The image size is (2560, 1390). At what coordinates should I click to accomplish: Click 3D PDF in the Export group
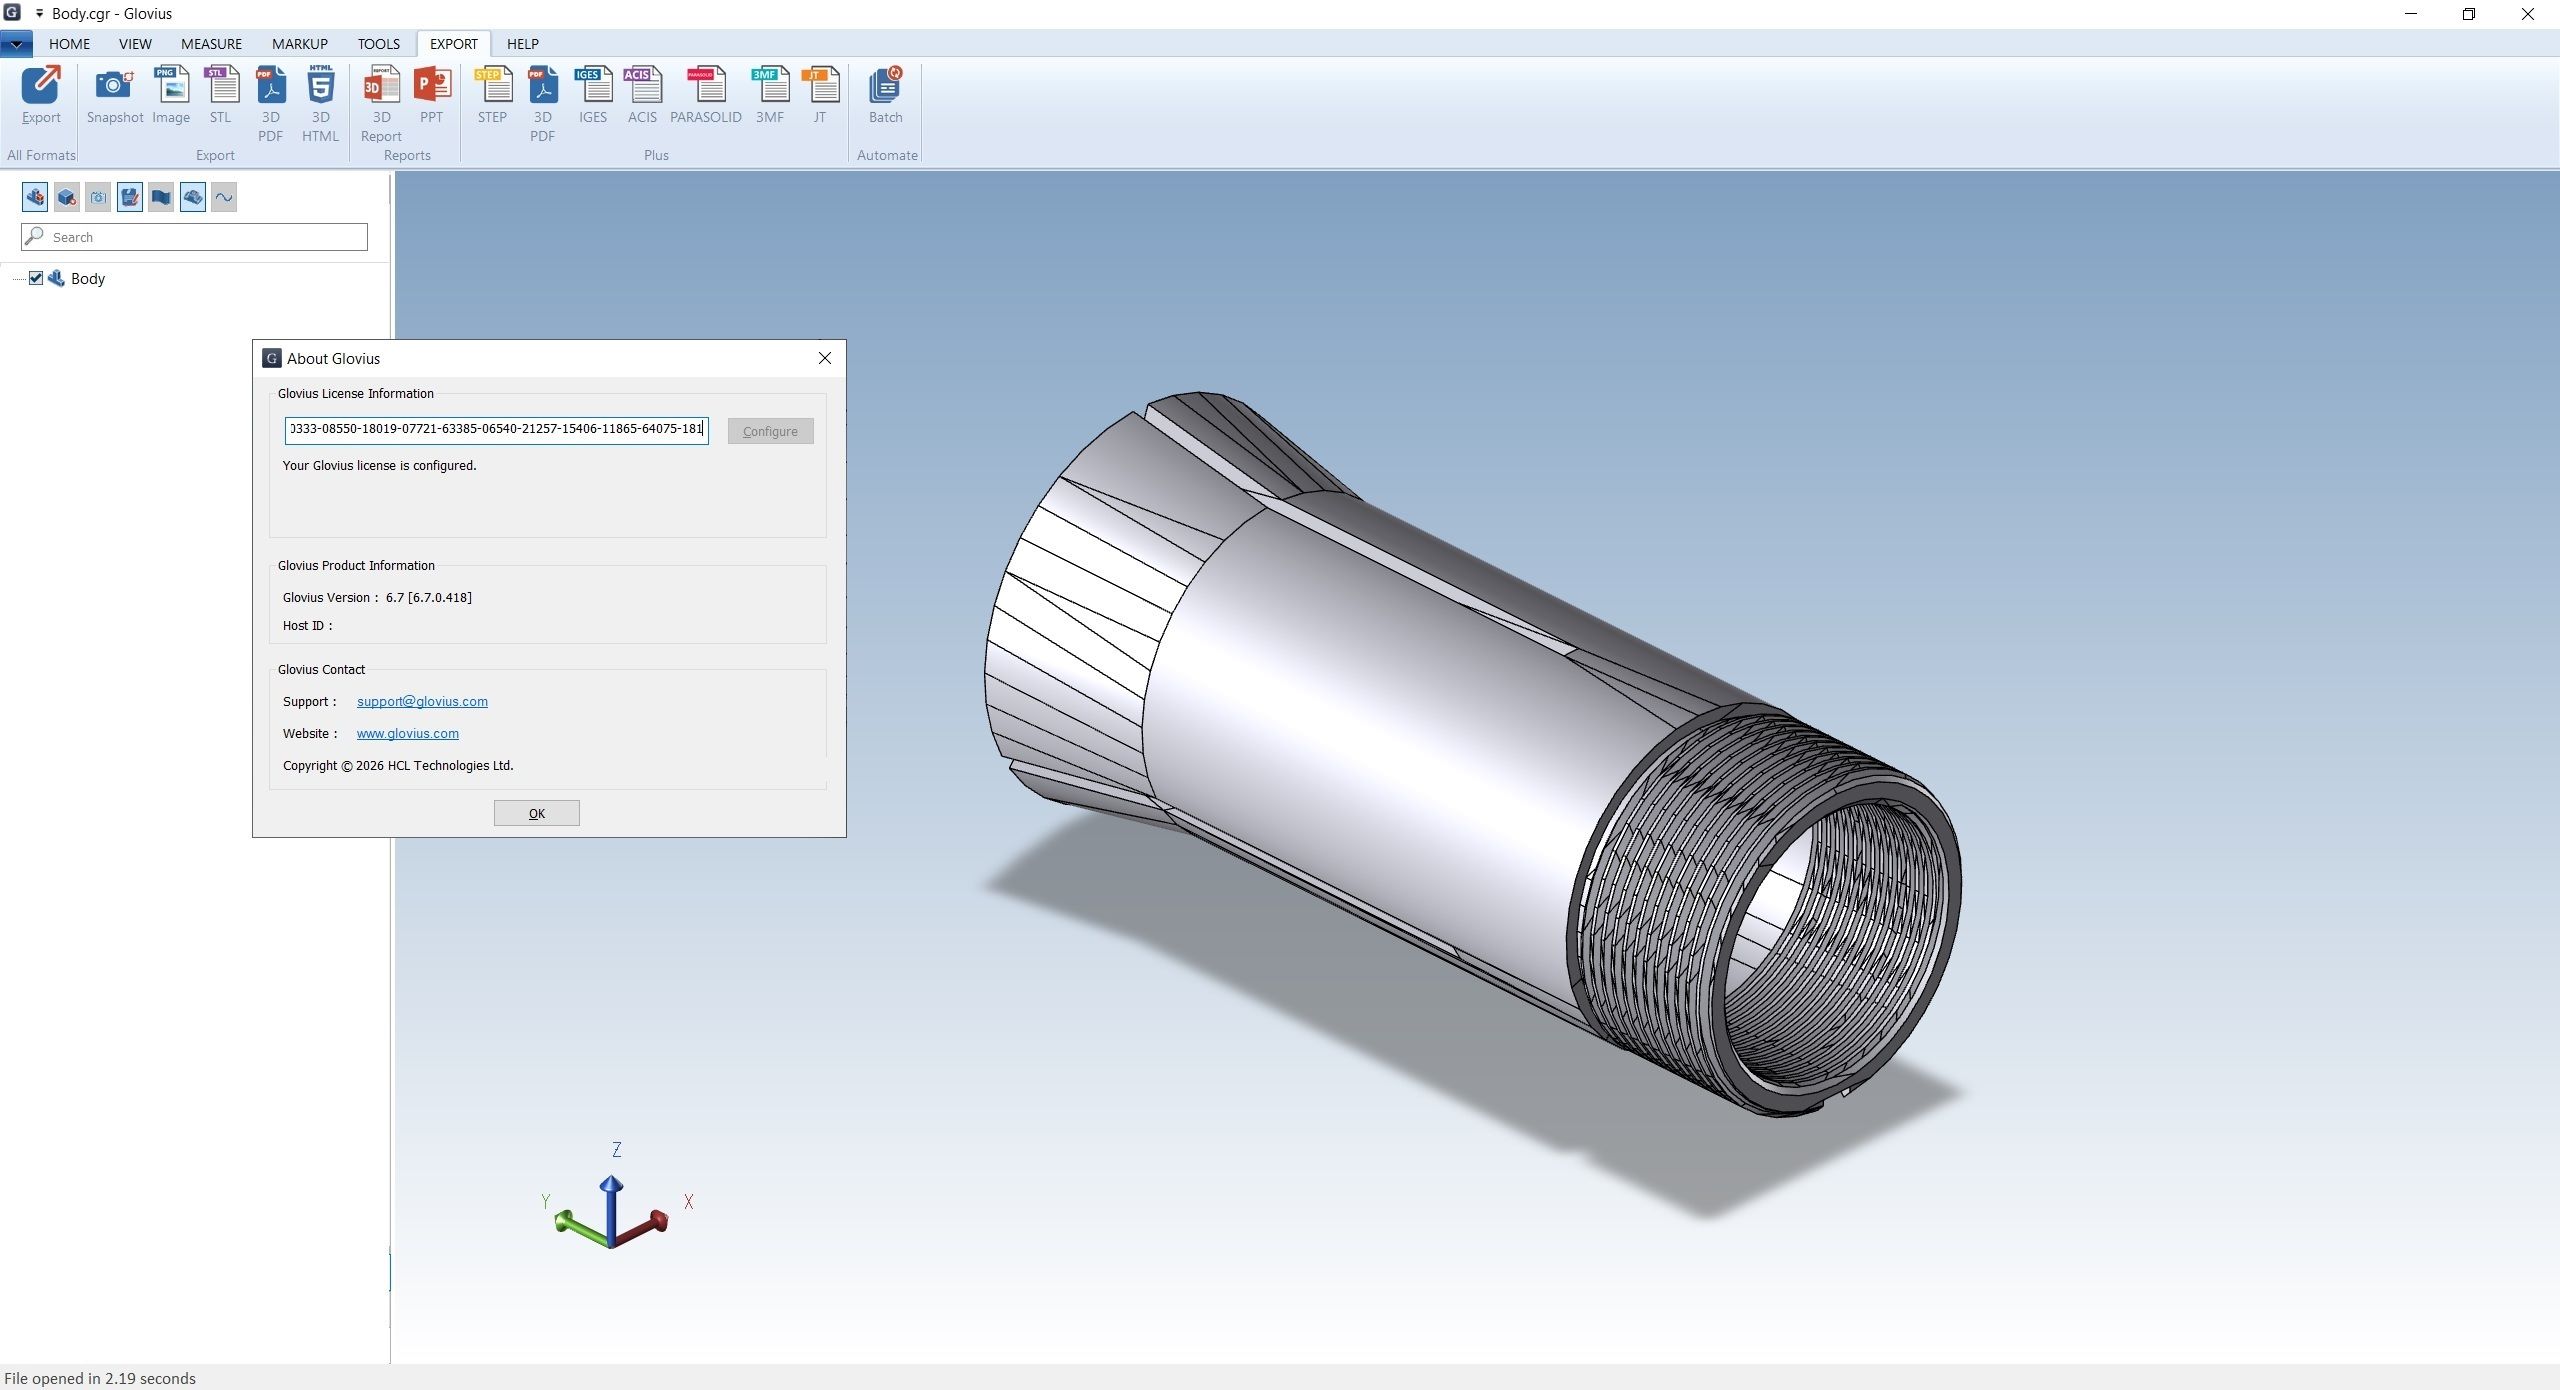coord(270,104)
